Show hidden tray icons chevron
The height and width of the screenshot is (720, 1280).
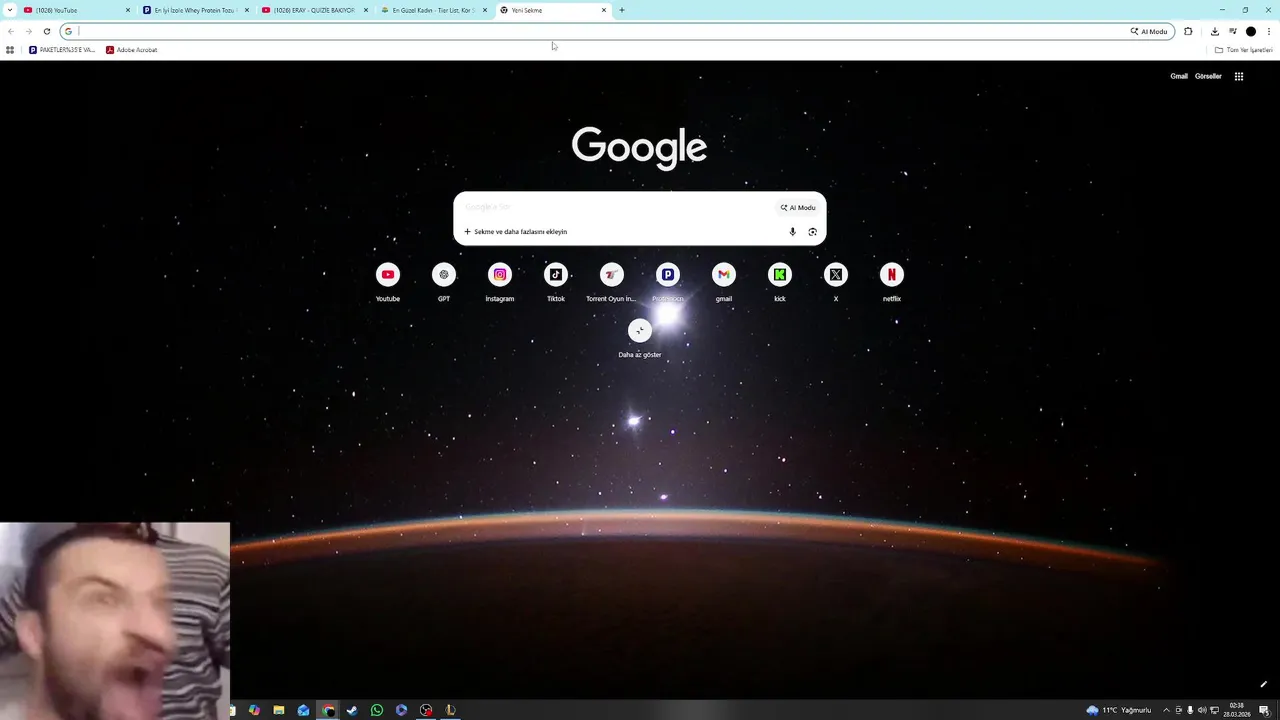1166,710
